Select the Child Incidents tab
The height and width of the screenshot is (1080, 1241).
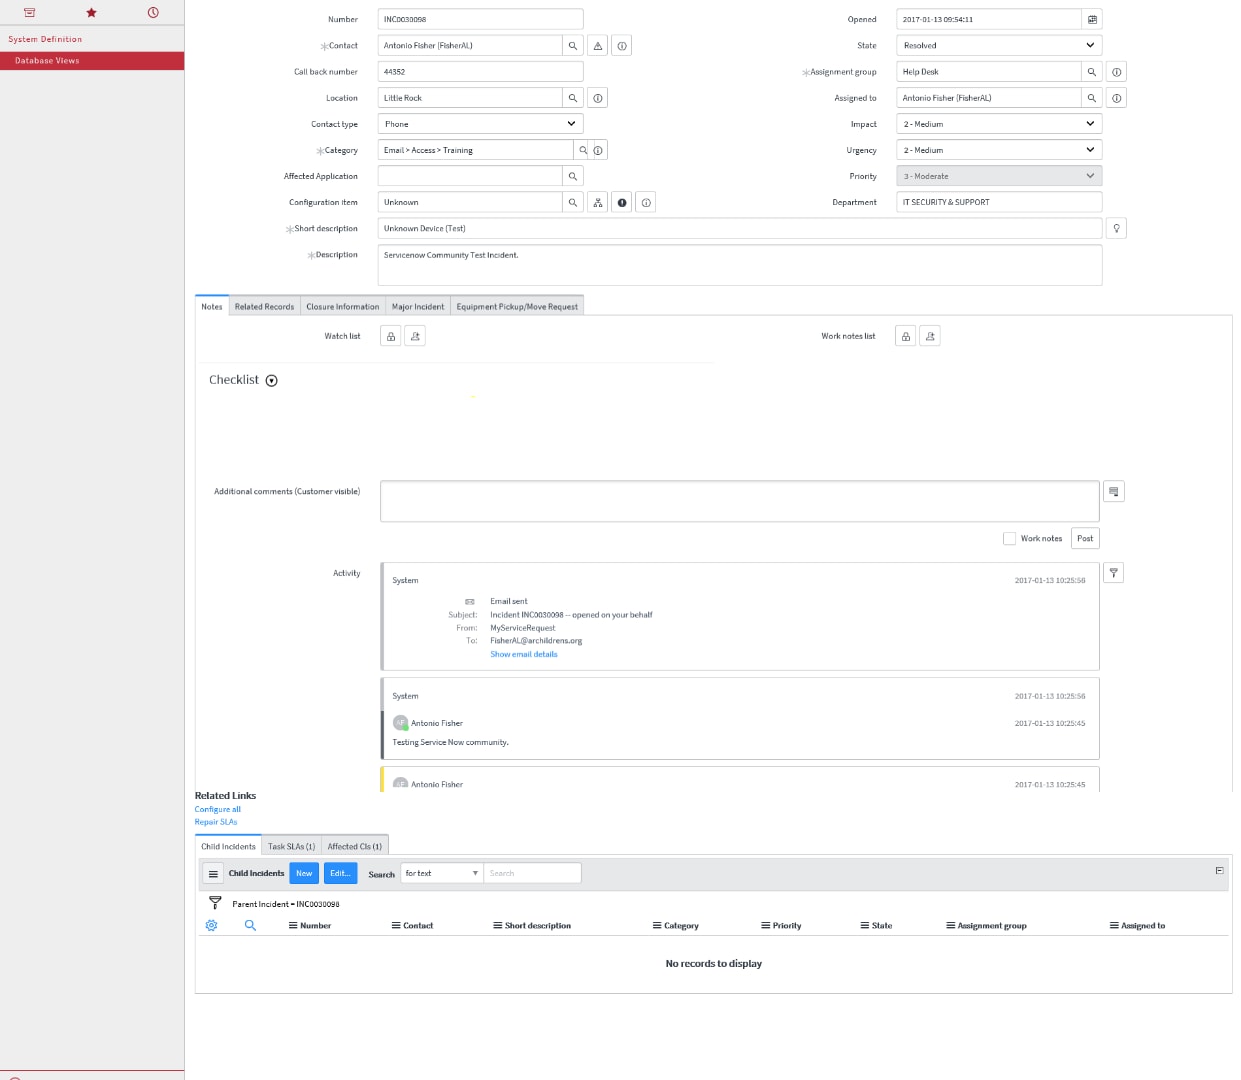point(228,846)
